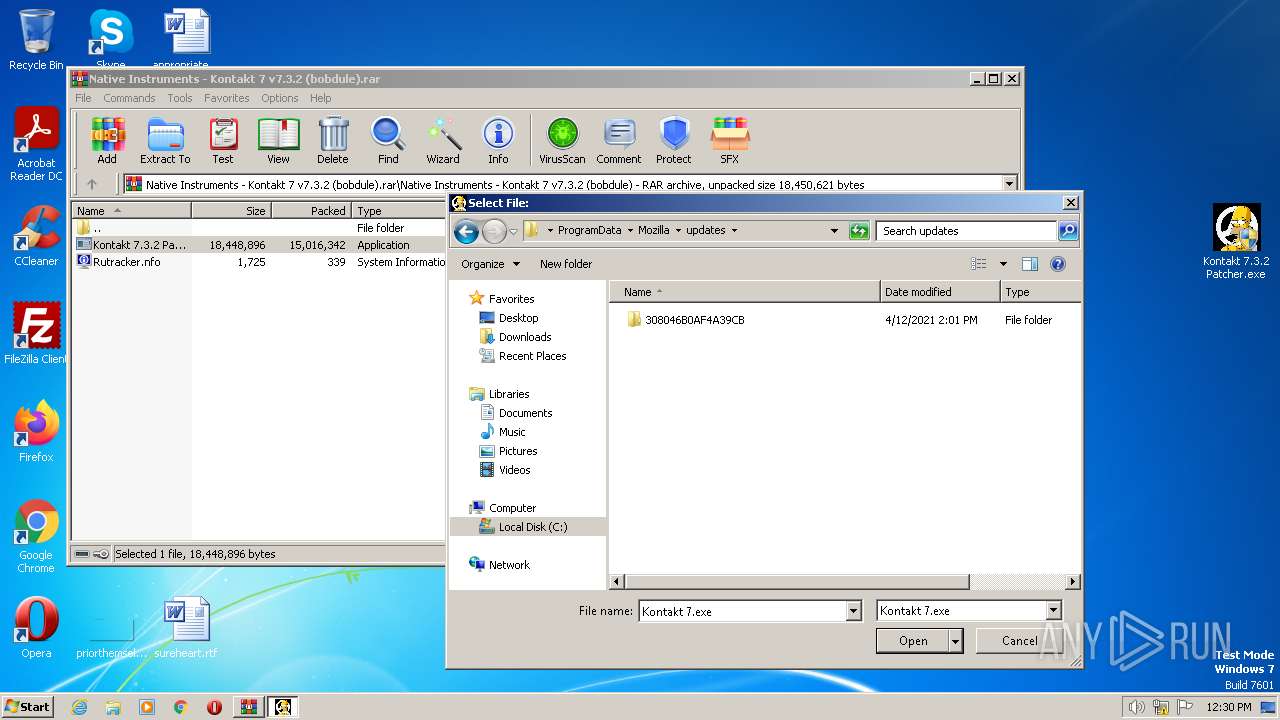Open the WinRAR address path dropdown
Image resolution: width=1280 pixels, height=720 pixels.
[1009, 184]
